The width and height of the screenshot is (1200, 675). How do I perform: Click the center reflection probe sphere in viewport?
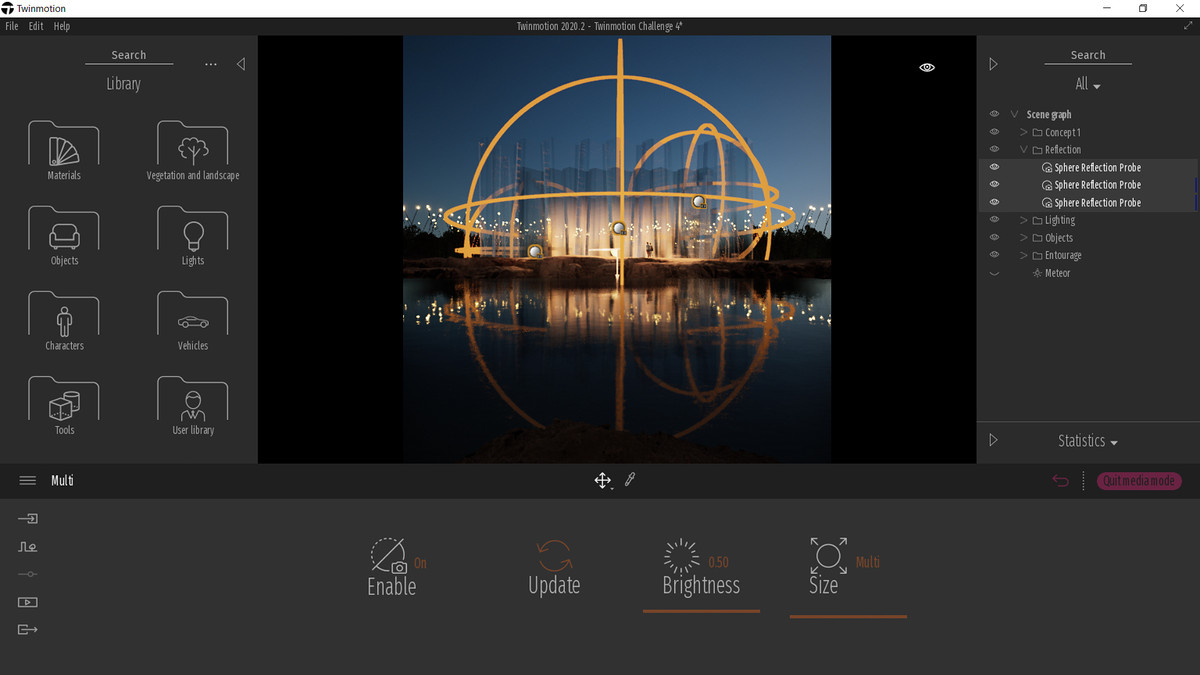point(619,228)
